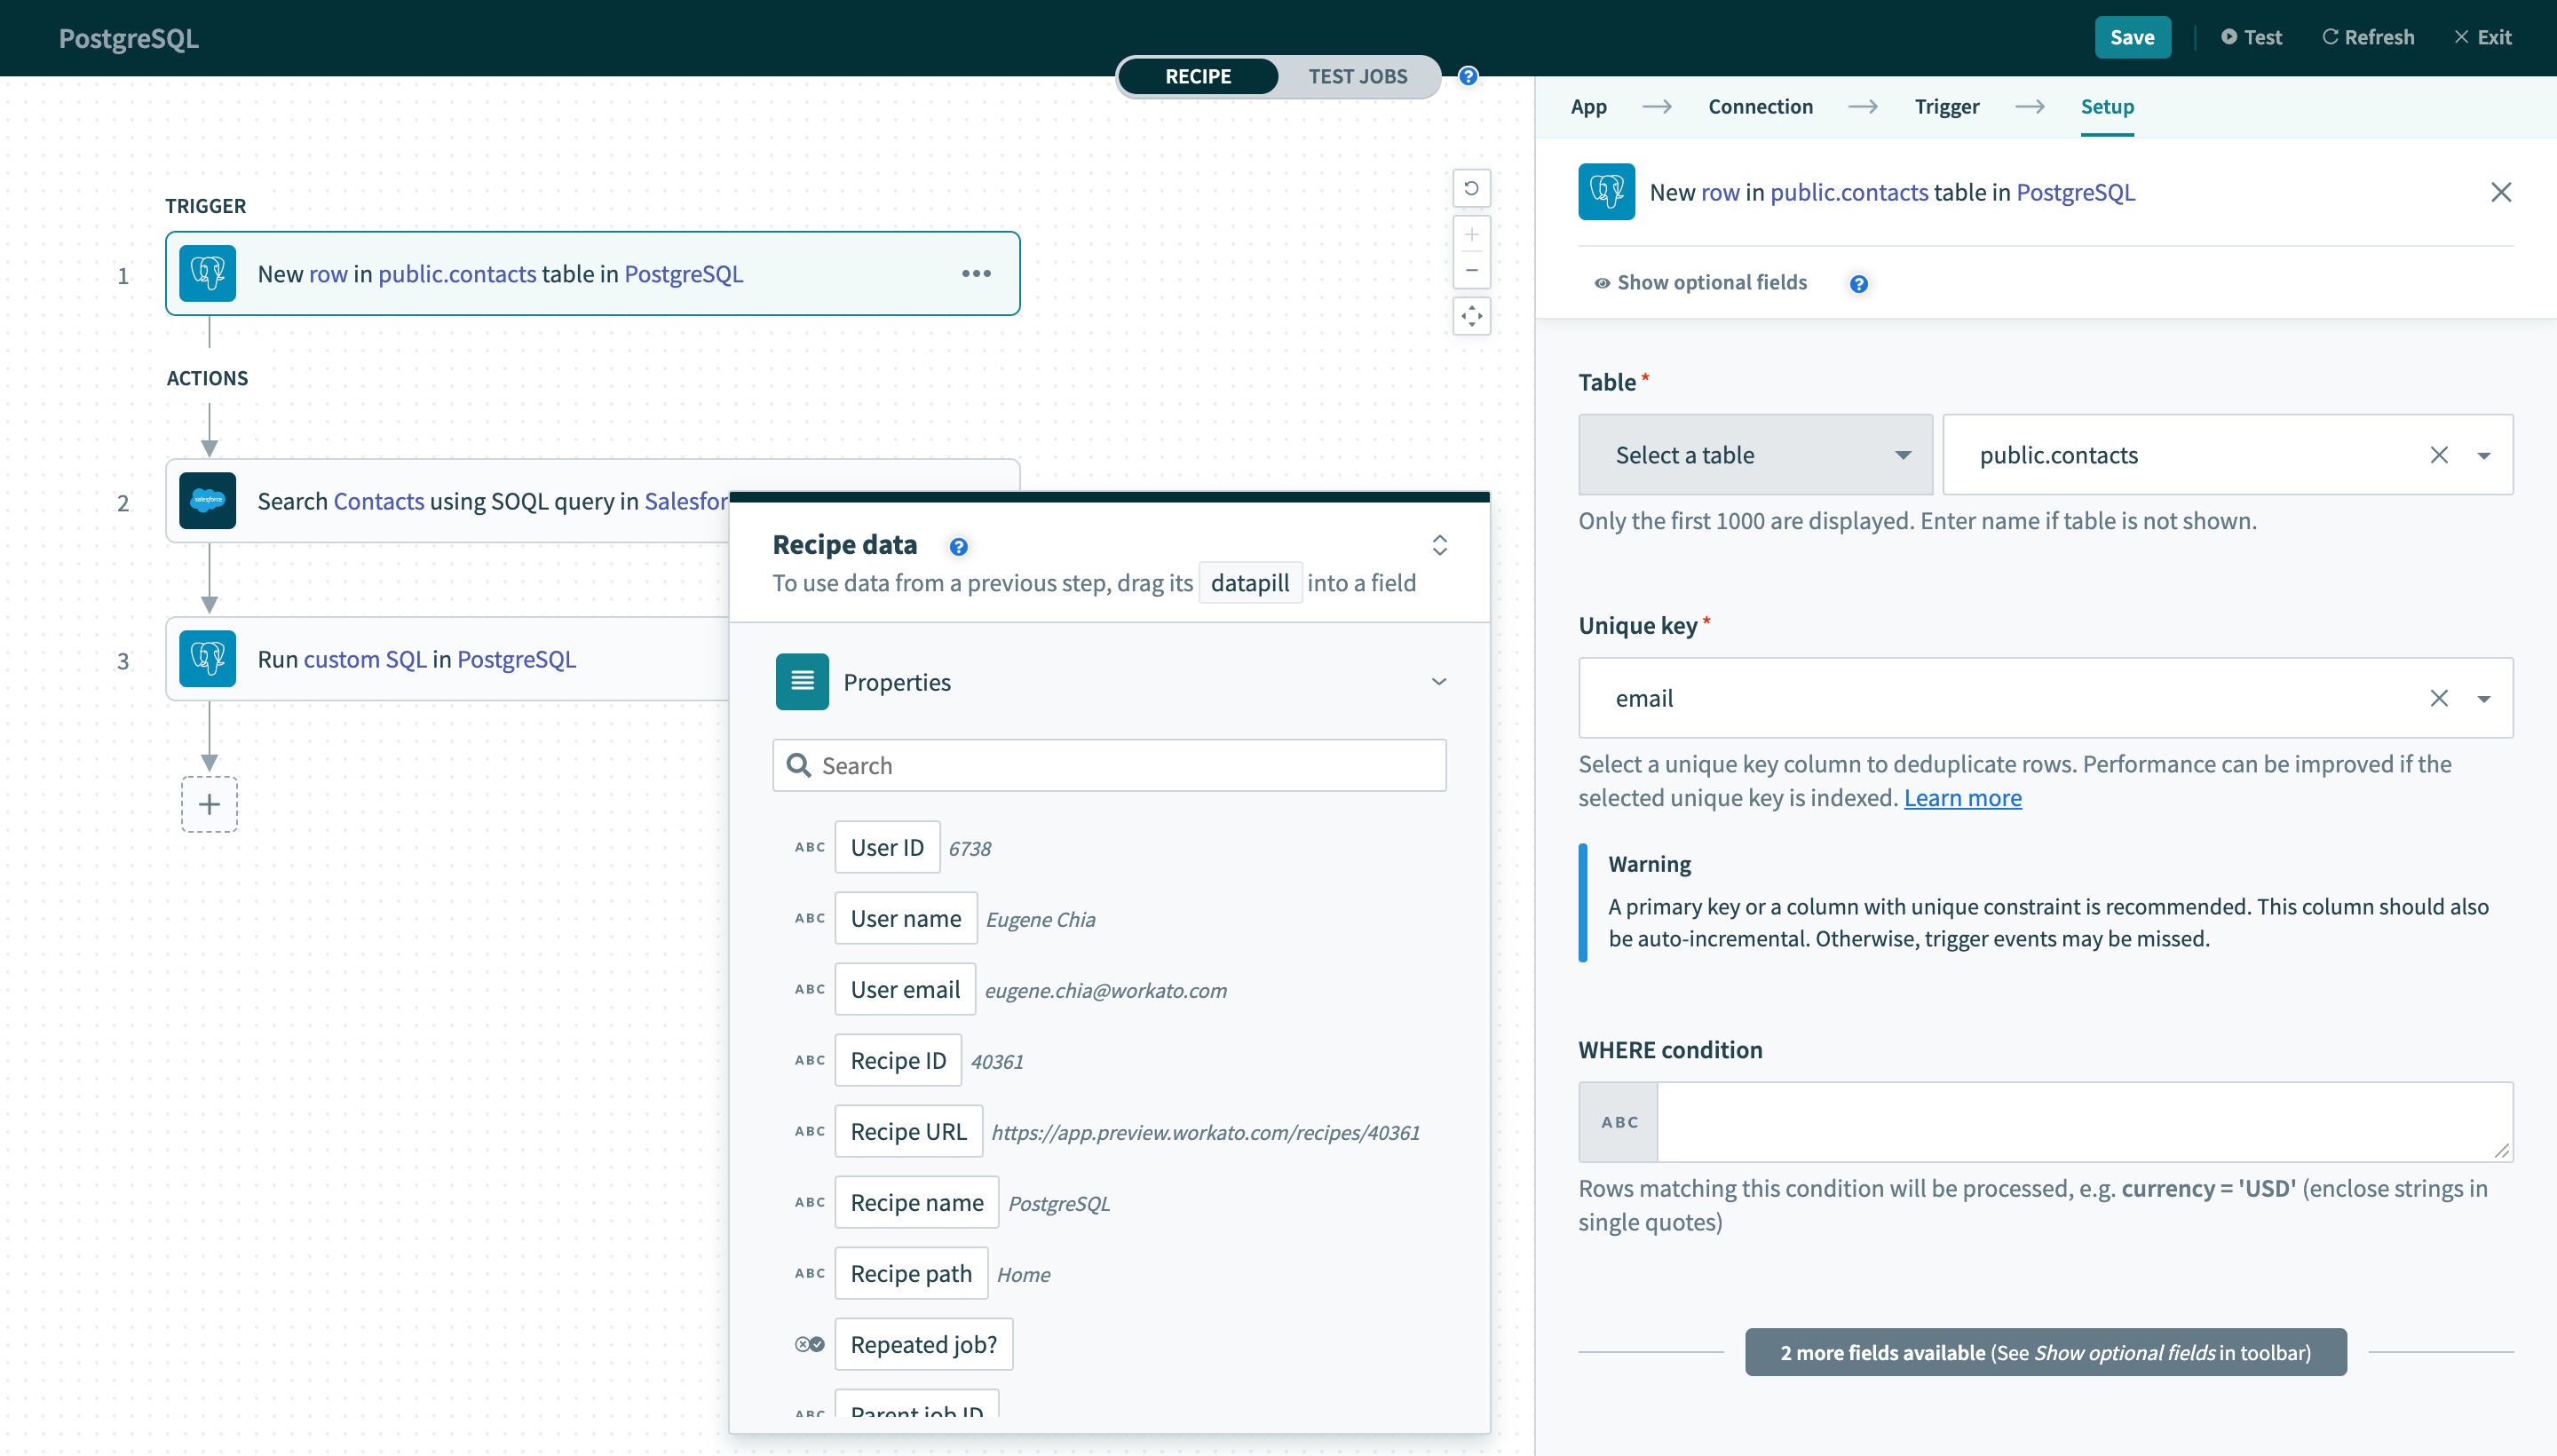The width and height of the screenshot is (2557, 1456).
Task: Click the Save button
Action: 2131,37
